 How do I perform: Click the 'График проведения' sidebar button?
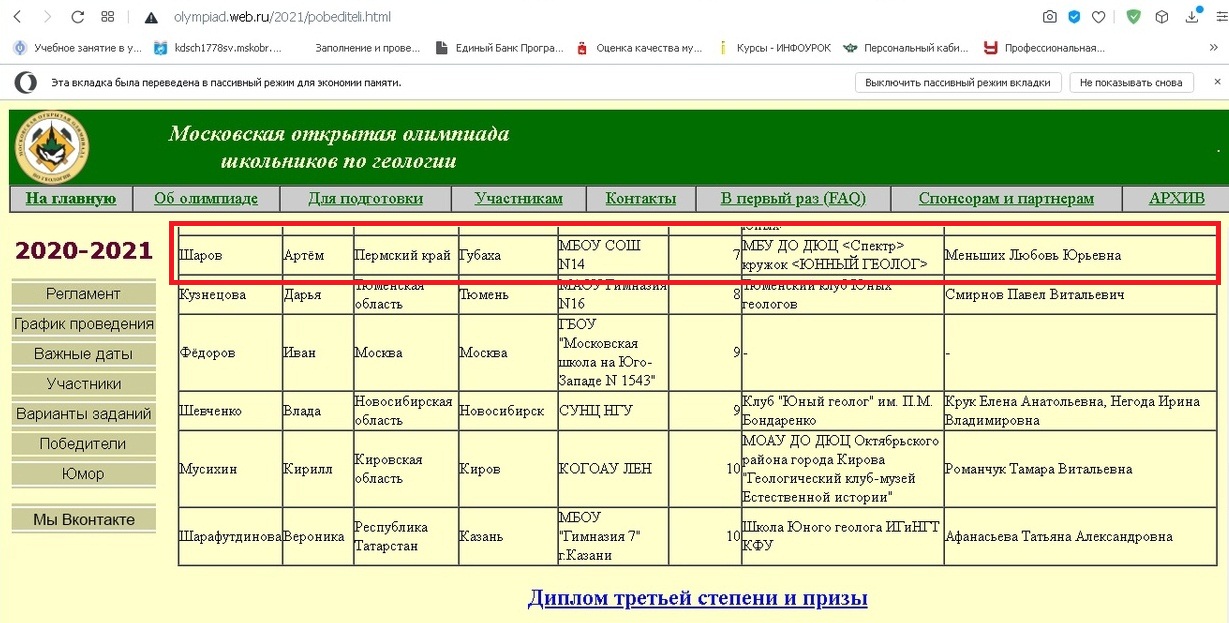click(83, 324)
